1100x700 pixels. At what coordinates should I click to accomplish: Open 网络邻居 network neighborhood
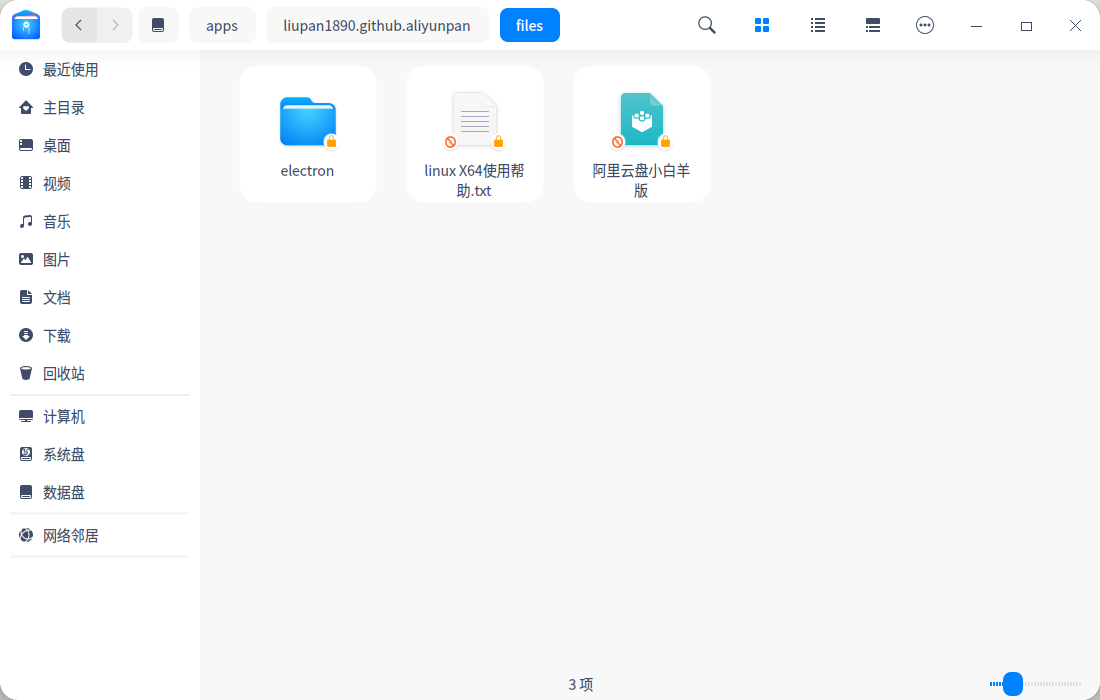point(70,535)
